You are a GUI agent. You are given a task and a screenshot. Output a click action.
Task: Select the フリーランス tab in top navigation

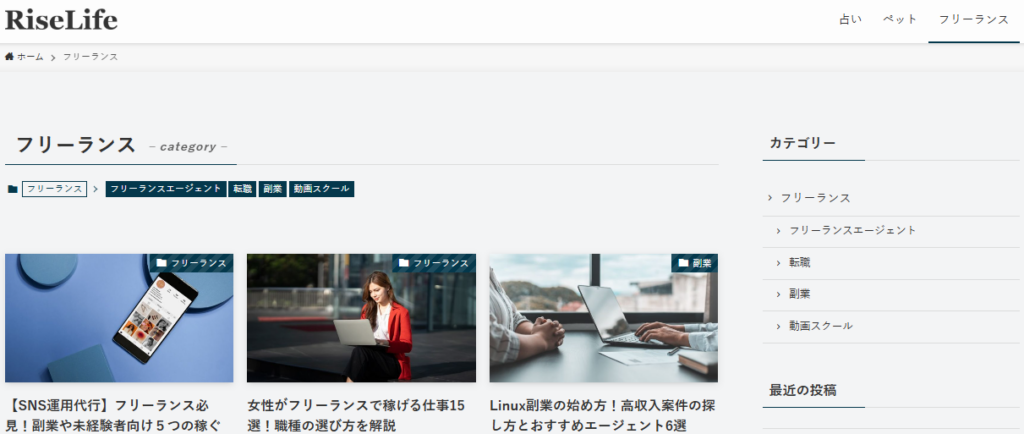(973, 20)
